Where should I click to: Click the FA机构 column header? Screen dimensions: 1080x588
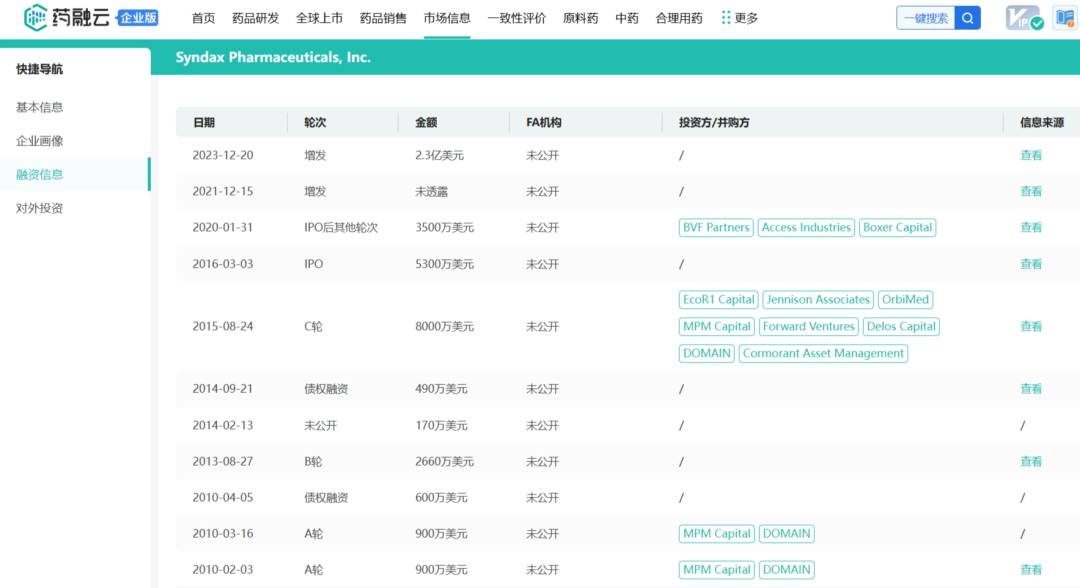[x=543, y=123]
